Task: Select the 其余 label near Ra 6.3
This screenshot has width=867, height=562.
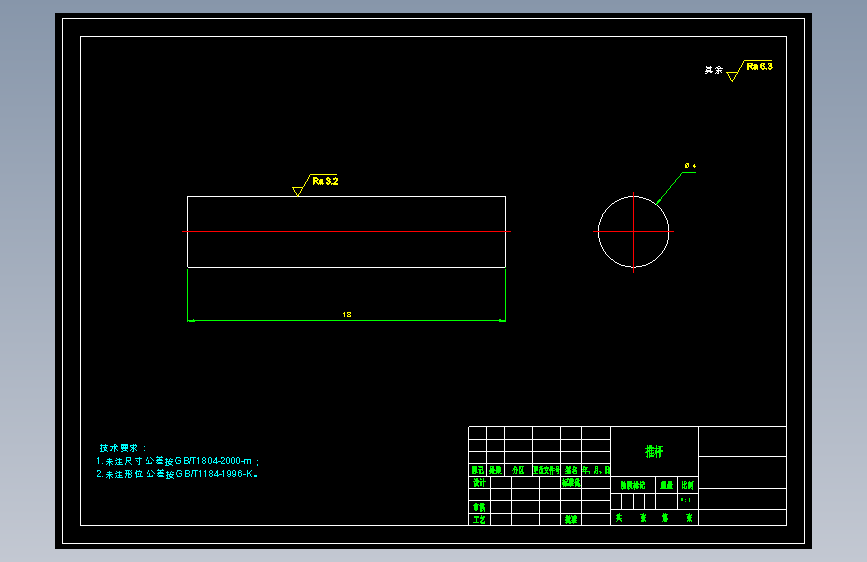Action: (713, 70)
